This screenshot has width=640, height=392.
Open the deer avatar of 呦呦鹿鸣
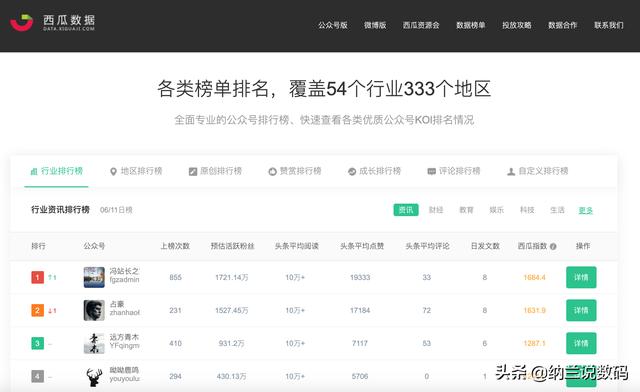tap(94, 376)
